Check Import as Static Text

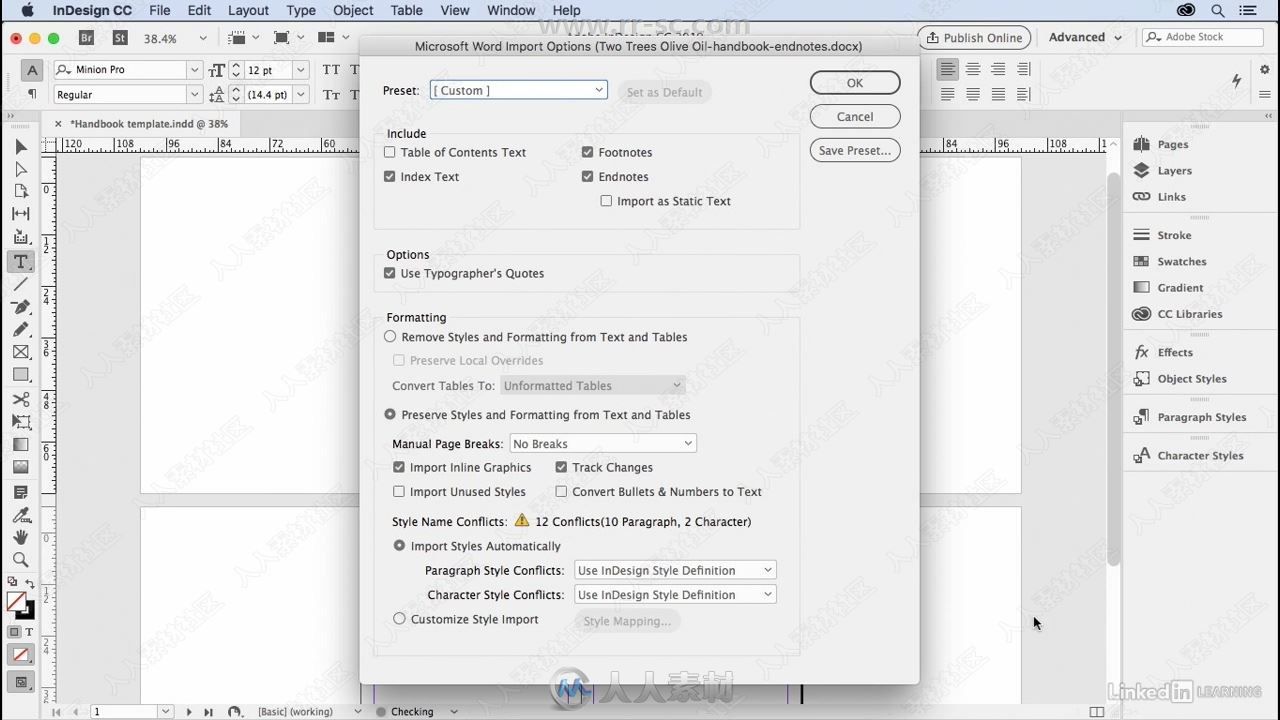point(606,201)
